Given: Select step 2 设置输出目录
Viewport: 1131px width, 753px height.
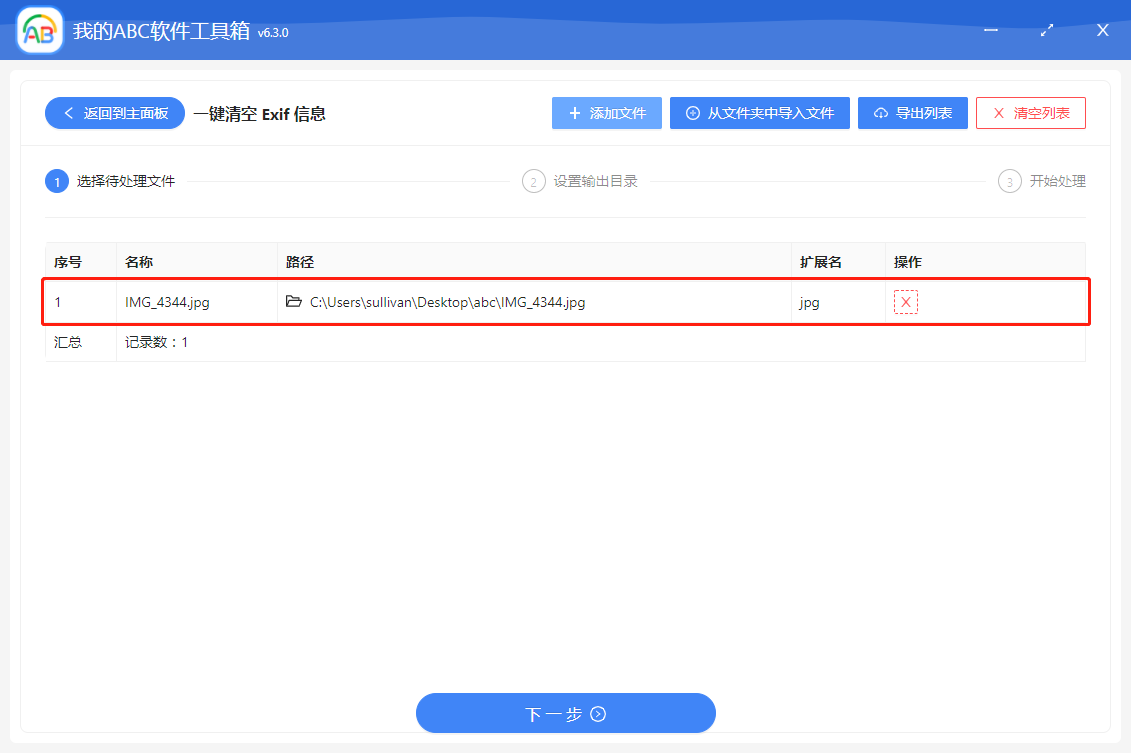Looking at the screenshot, I should click(x=579, y=181).
